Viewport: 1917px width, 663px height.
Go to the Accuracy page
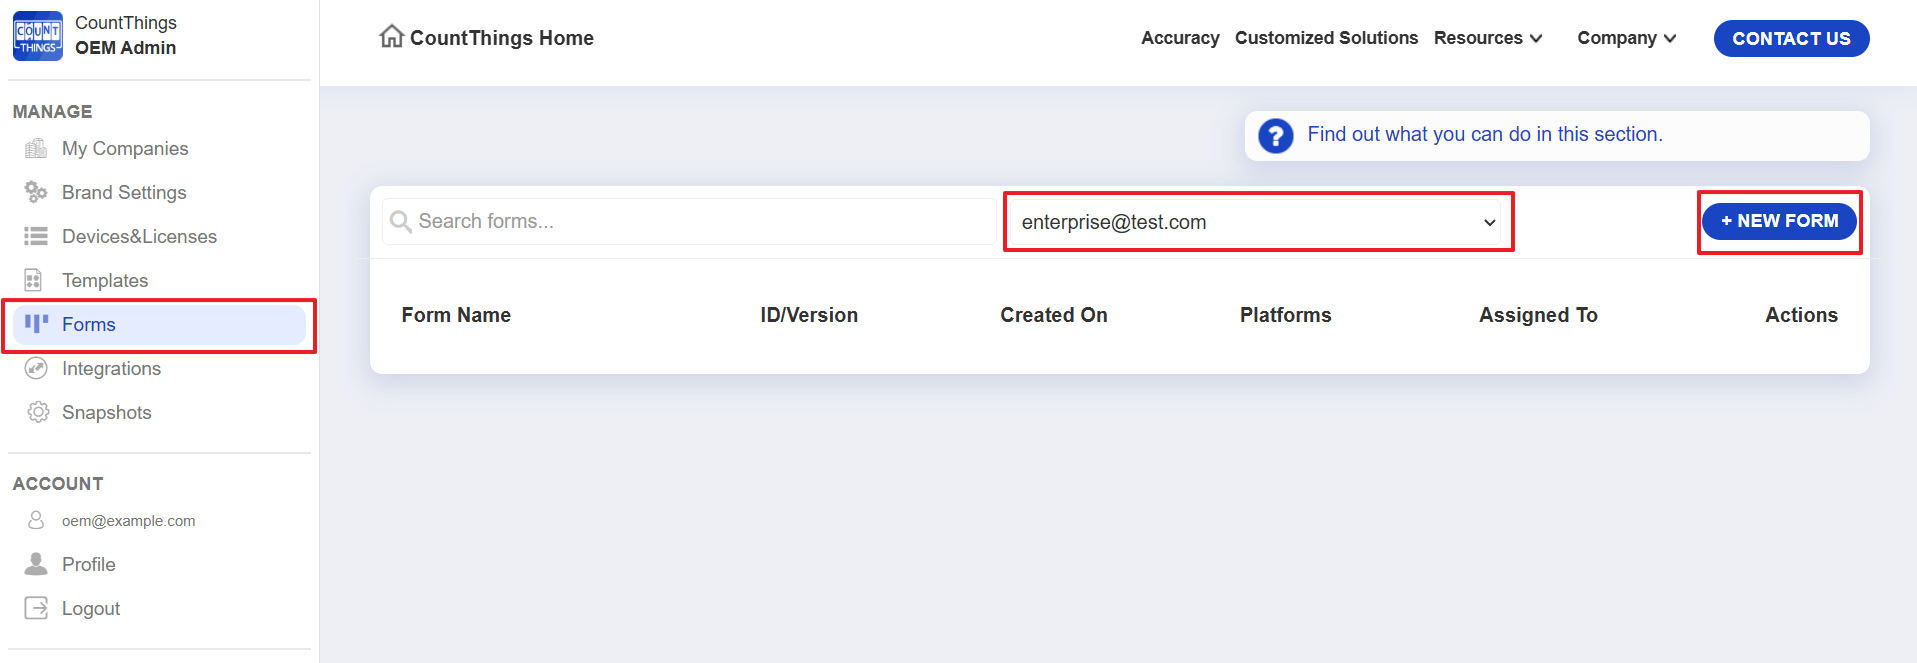point(1180,38)
